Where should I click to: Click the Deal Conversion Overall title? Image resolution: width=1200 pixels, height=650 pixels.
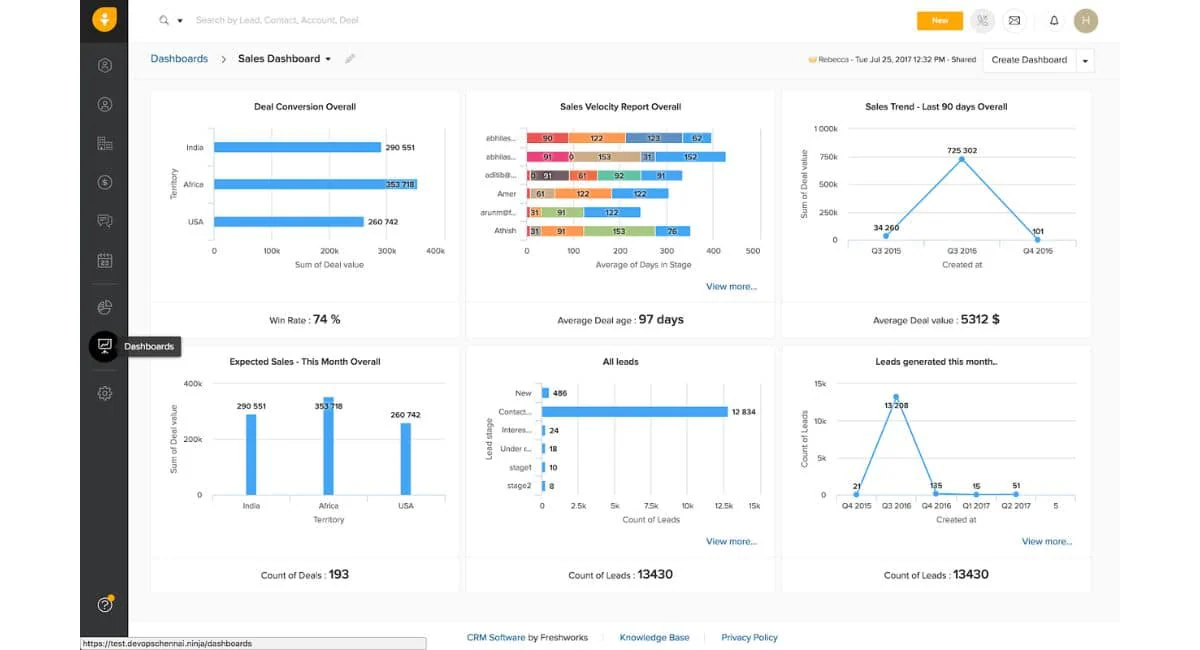[x=305, y=107]
